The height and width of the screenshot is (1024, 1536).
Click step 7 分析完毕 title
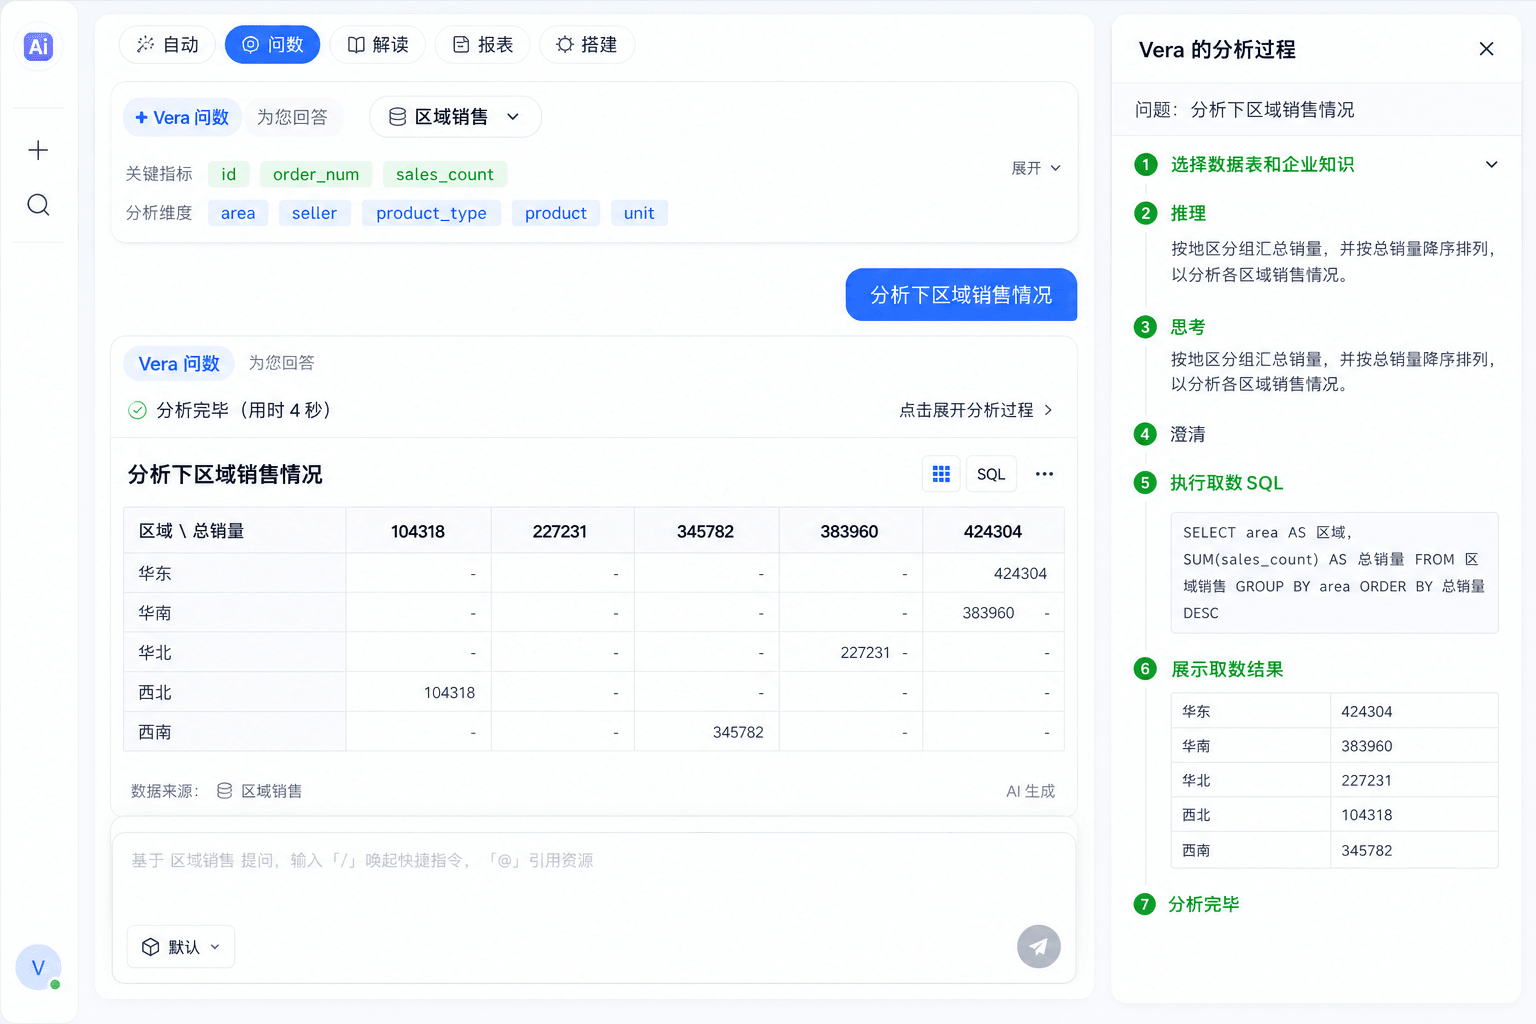(x=1204, y=904)
